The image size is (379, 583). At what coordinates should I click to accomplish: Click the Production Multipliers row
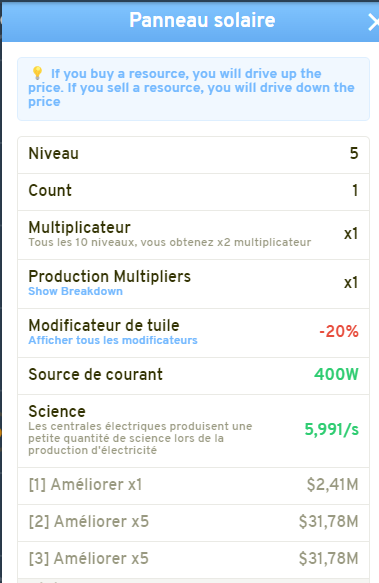193,283
